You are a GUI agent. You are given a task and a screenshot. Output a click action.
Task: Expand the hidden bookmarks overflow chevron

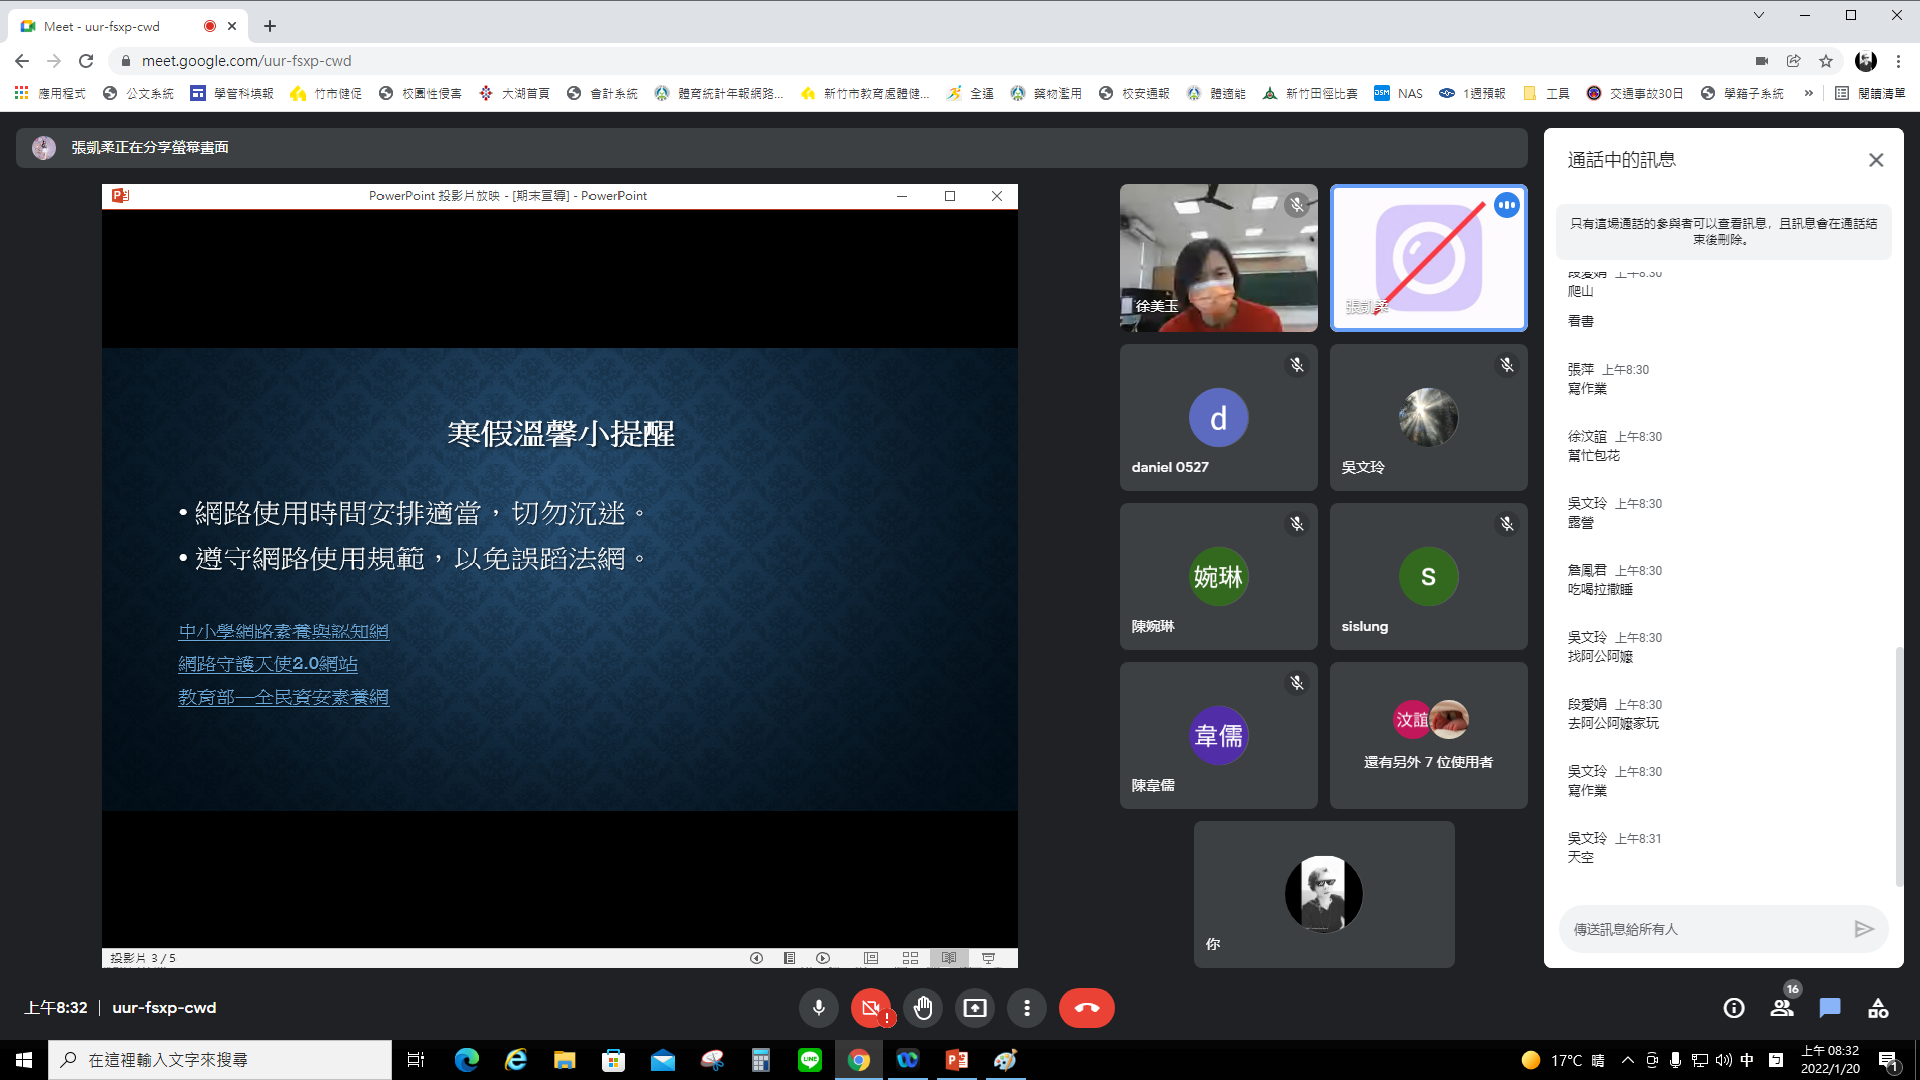click(1808, 93)
